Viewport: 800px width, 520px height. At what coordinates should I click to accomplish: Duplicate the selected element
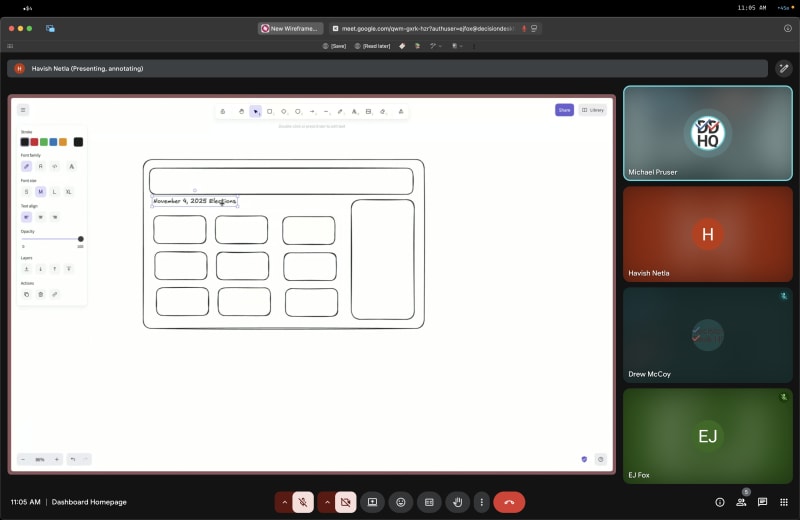coord(27,294)
